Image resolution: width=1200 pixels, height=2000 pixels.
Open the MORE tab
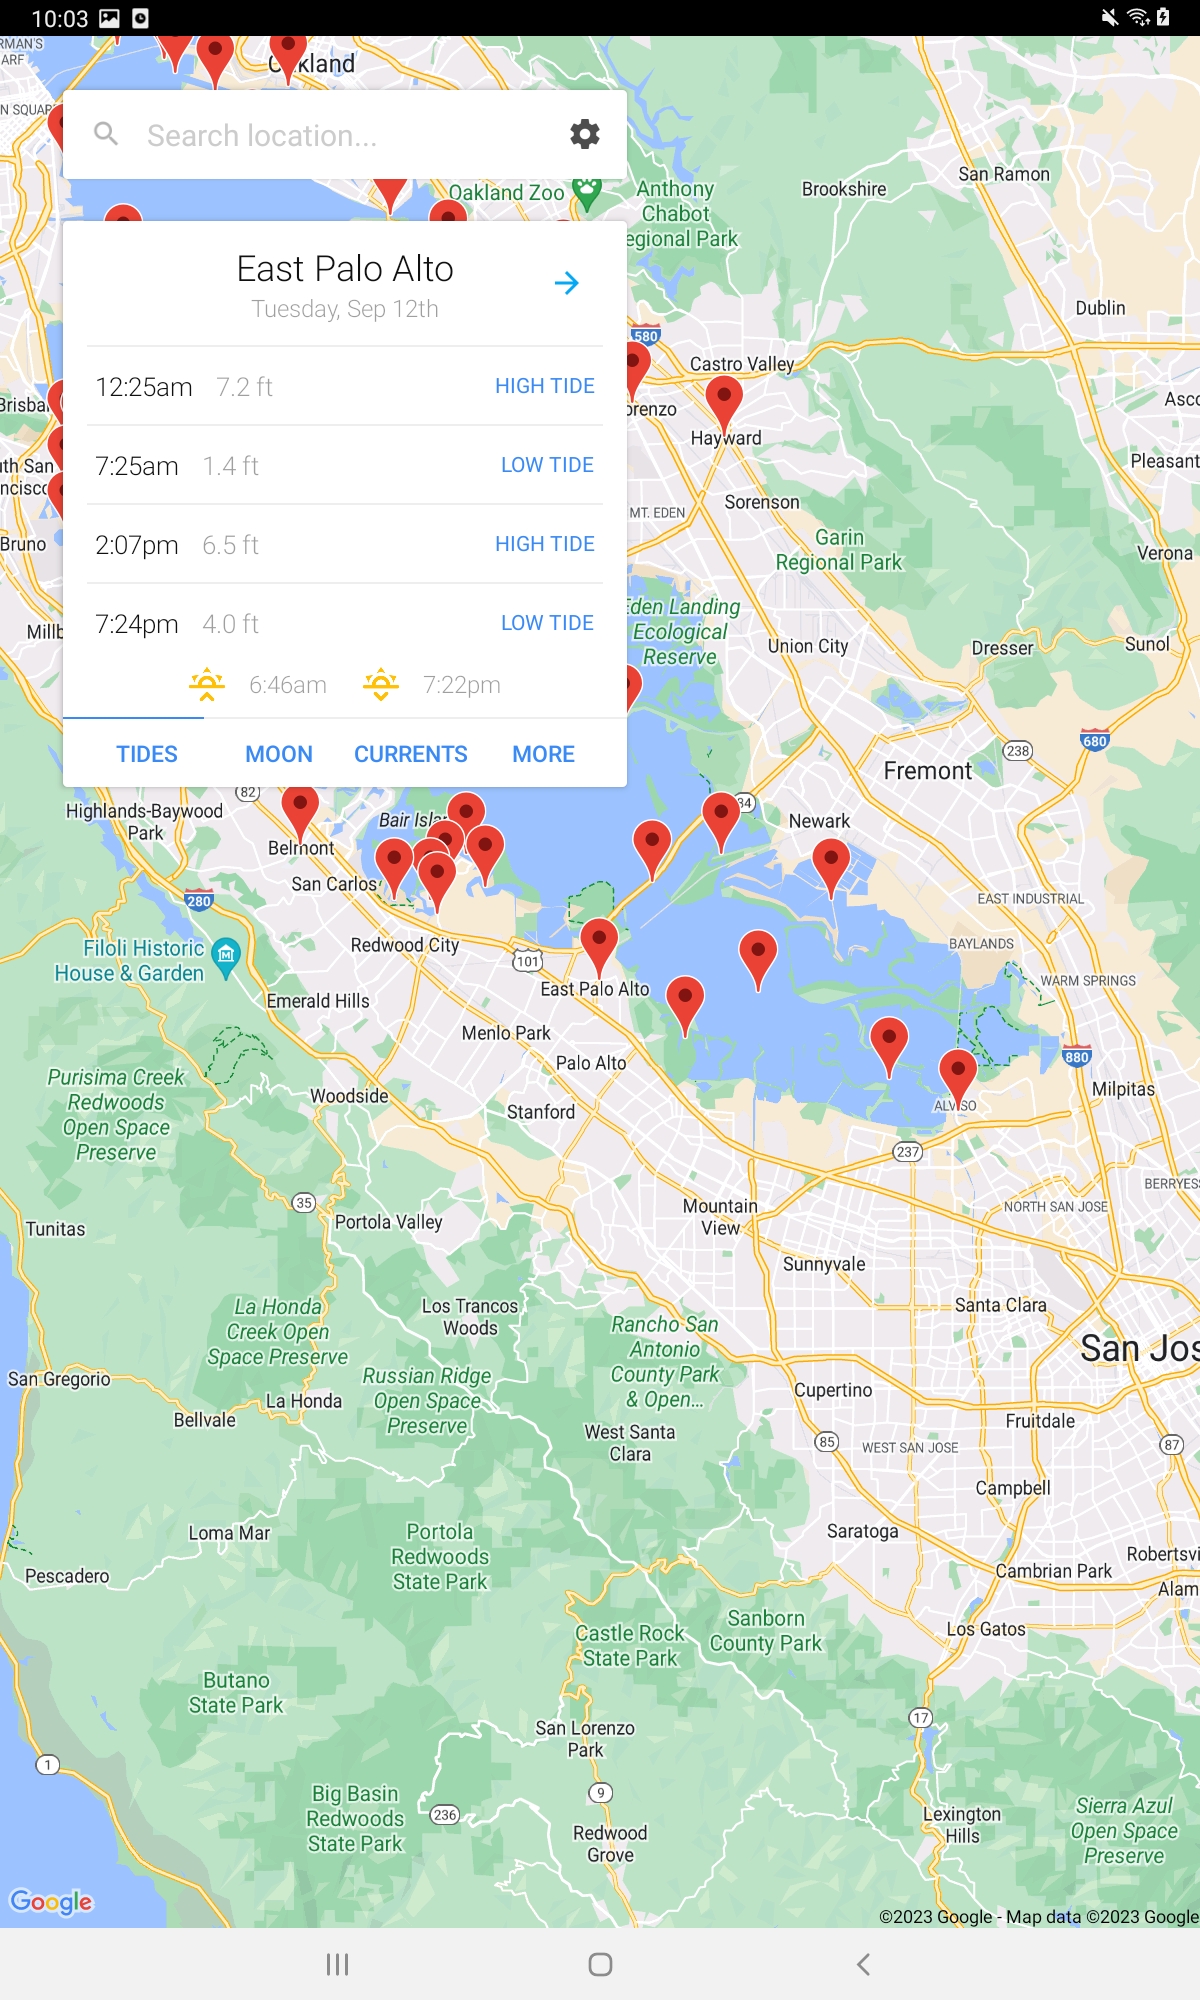pos(543,754)
